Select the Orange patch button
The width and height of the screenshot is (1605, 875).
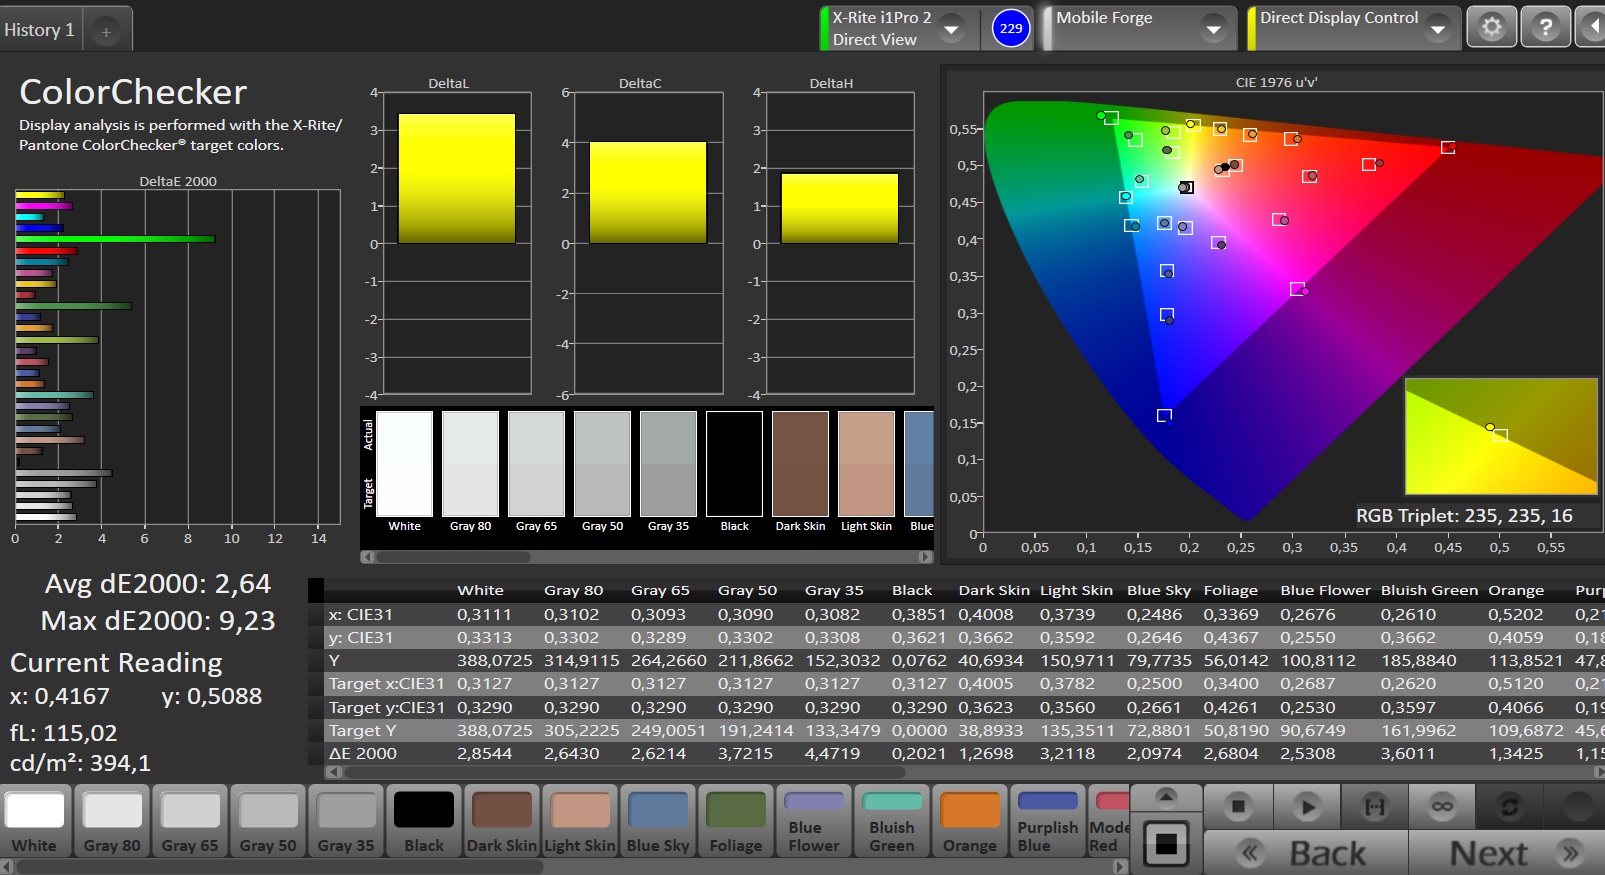(970, 822)
